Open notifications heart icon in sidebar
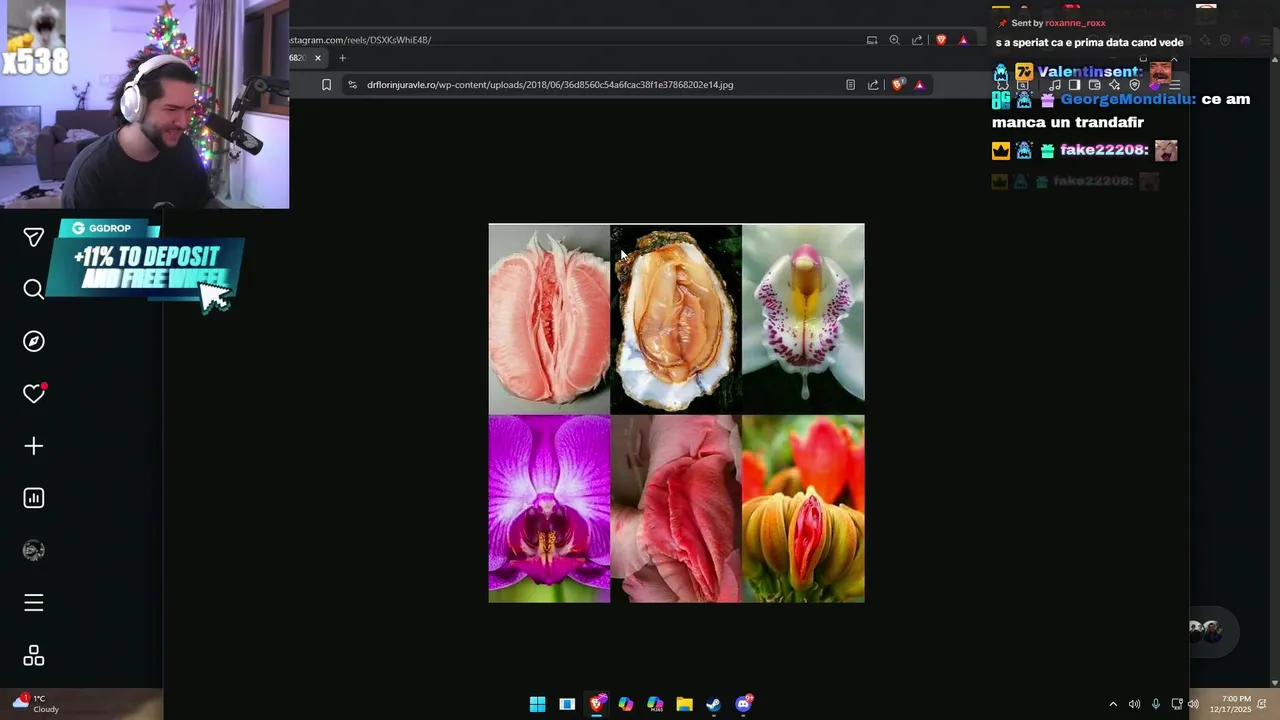 point(34,393)
